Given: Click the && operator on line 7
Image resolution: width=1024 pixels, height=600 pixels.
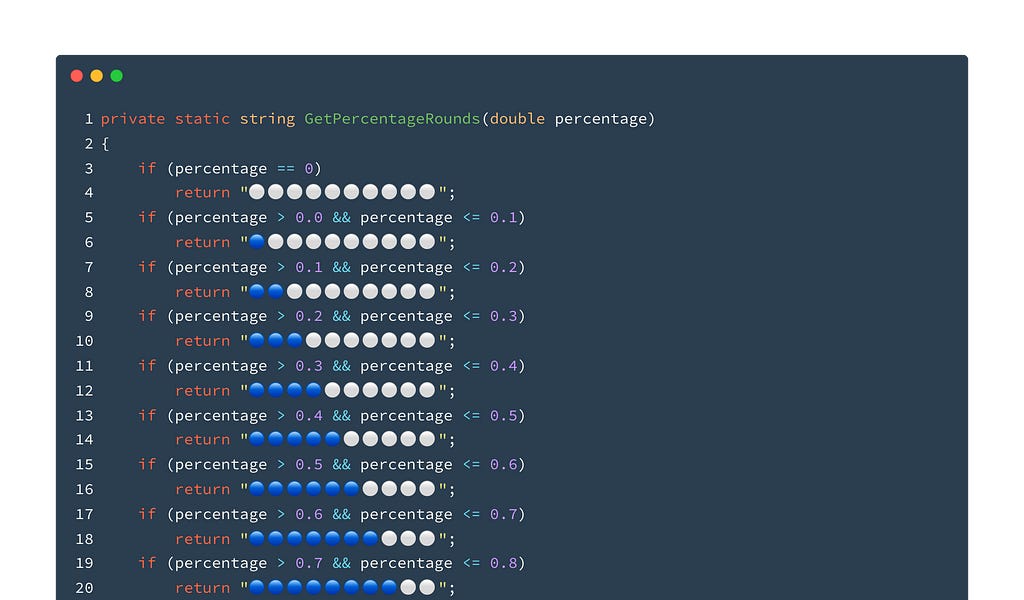Looking at the screenshot, I should click(340, 267).
